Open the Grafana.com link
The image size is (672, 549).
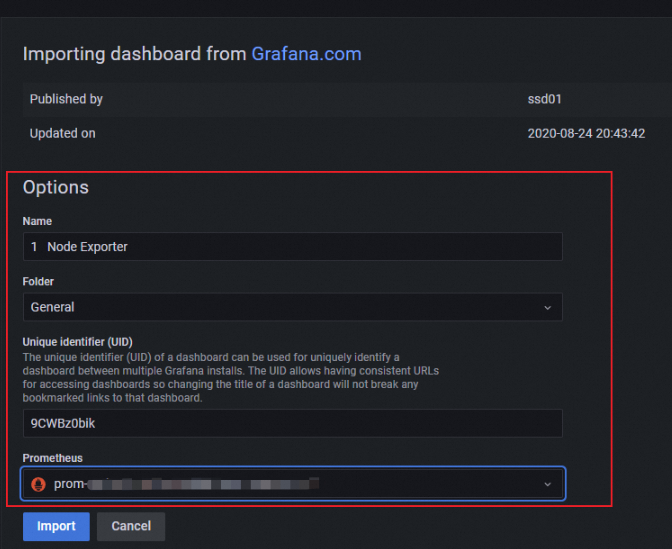point(306,54)
